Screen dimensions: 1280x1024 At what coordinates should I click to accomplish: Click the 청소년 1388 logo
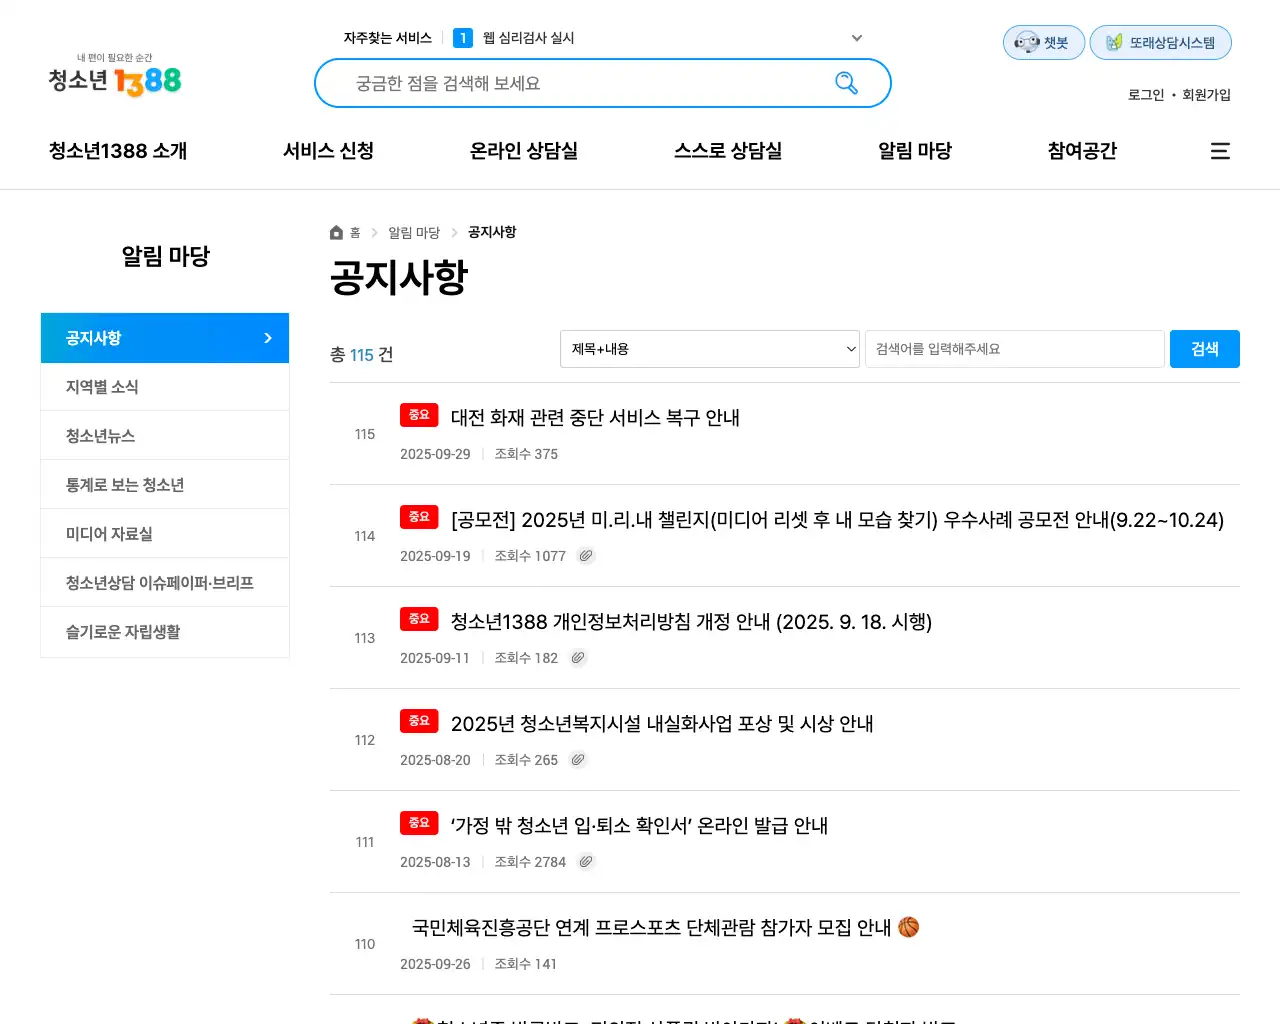[115, 76]
